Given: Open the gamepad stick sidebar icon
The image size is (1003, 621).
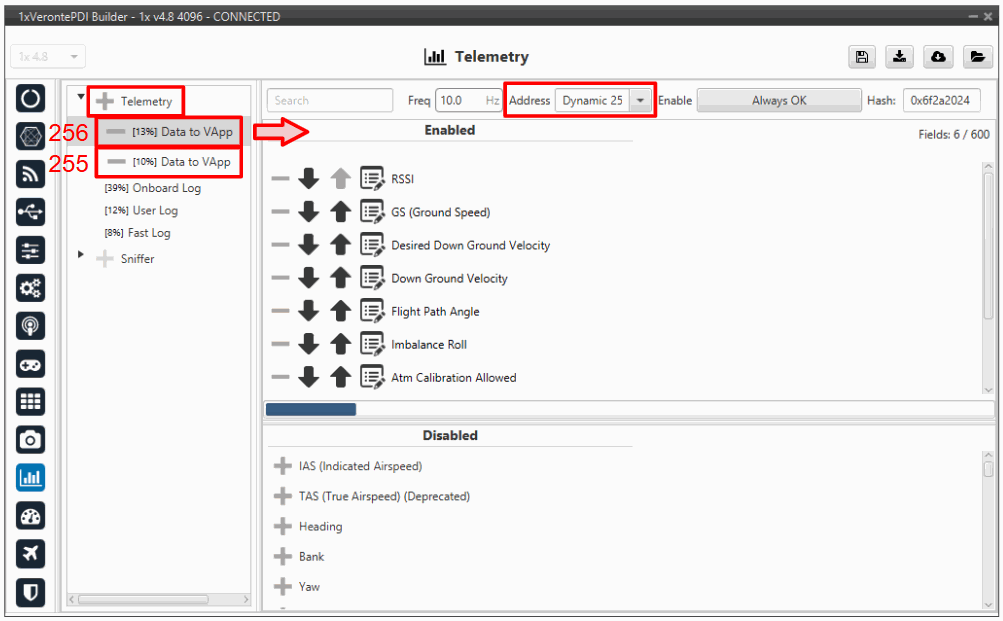Looking at the screenshot, I should click(31, 364).
